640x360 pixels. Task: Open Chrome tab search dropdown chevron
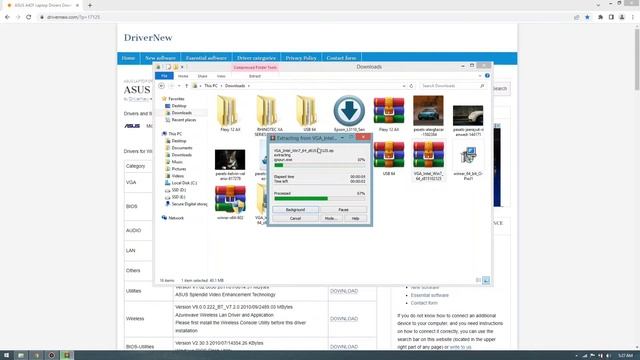(x=598, y=5)
